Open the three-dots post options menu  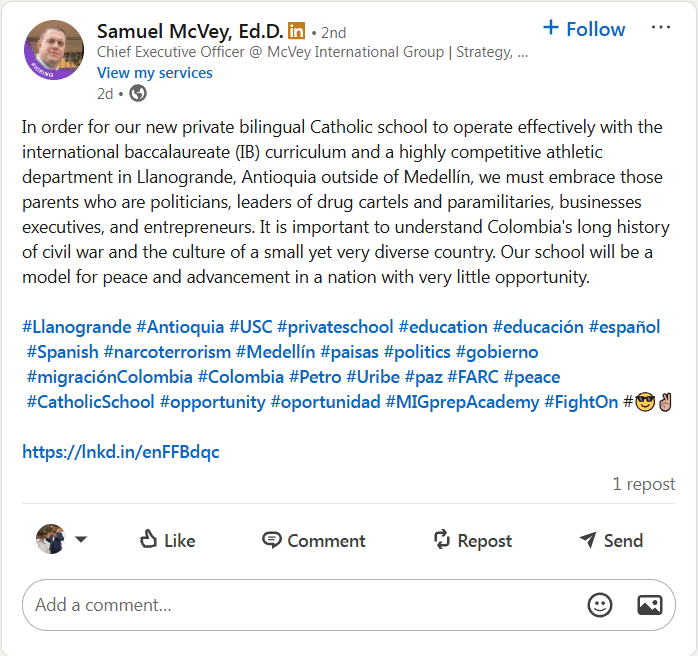pyautogui.click(x=661, y=28)
